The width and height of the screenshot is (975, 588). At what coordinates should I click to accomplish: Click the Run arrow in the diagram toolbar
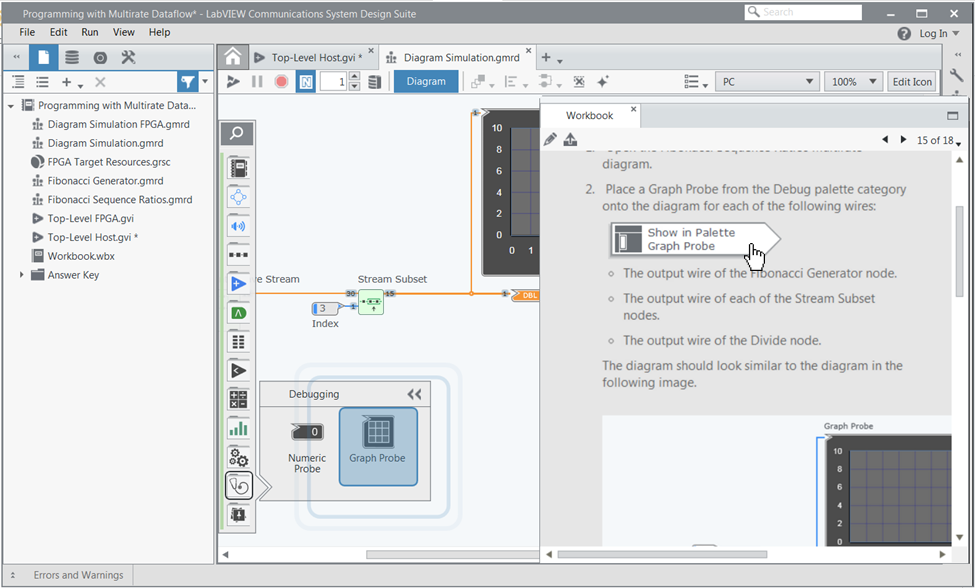tap(233, 82)
